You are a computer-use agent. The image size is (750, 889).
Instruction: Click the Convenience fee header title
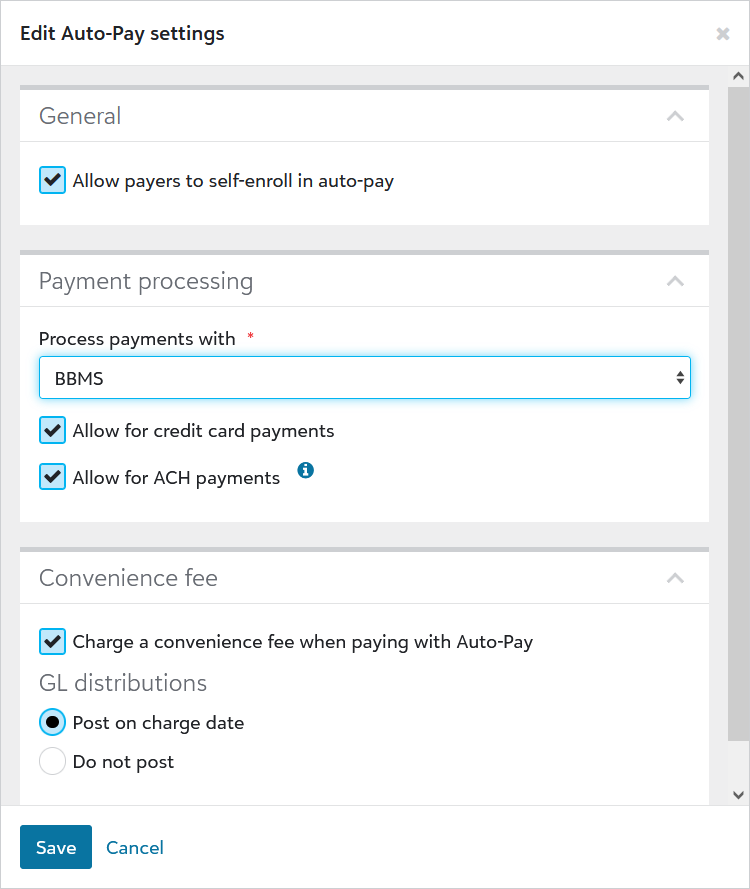click(x=128, y=578)
